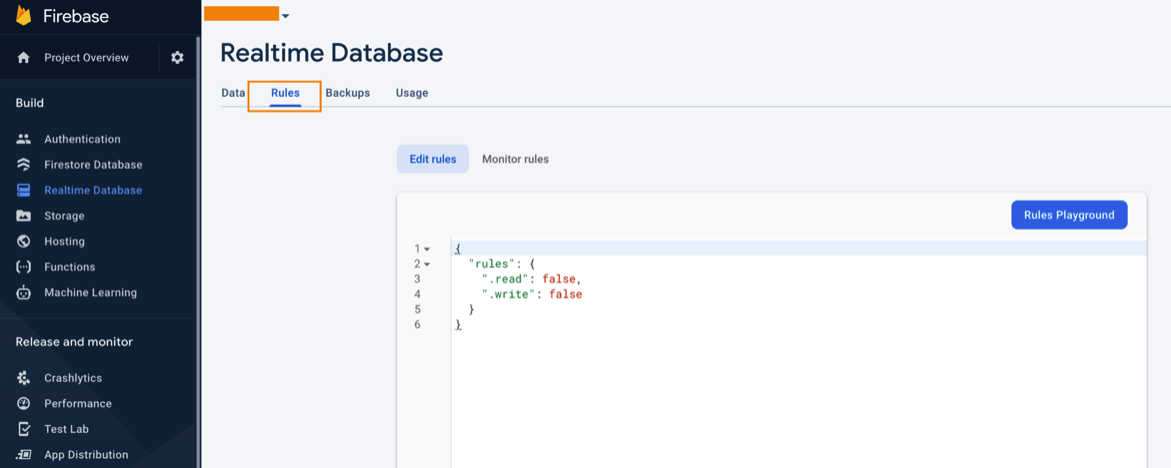Click line number 6 in the gutter
Image resolution: width=1171 pixels, height=468 pixels.
coord(417,325)
